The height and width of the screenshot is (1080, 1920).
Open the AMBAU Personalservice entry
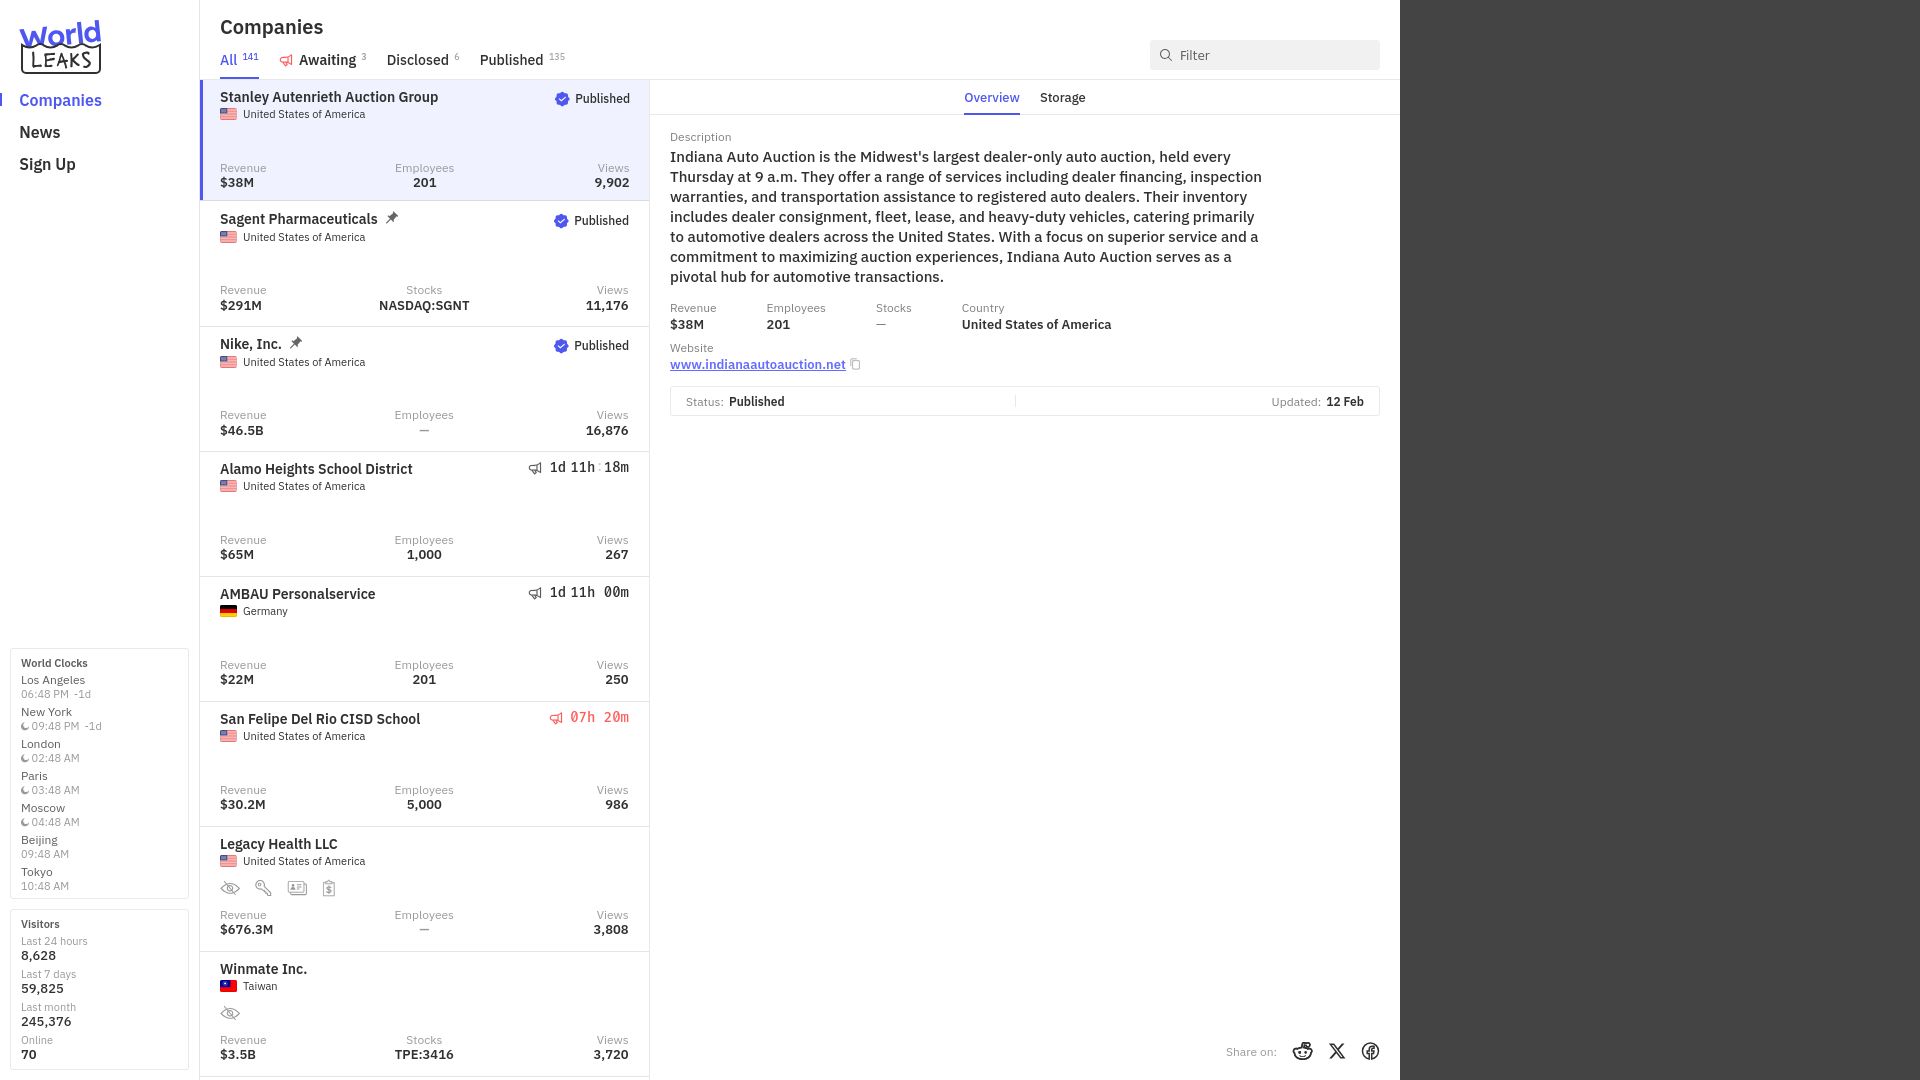(424, 639)
